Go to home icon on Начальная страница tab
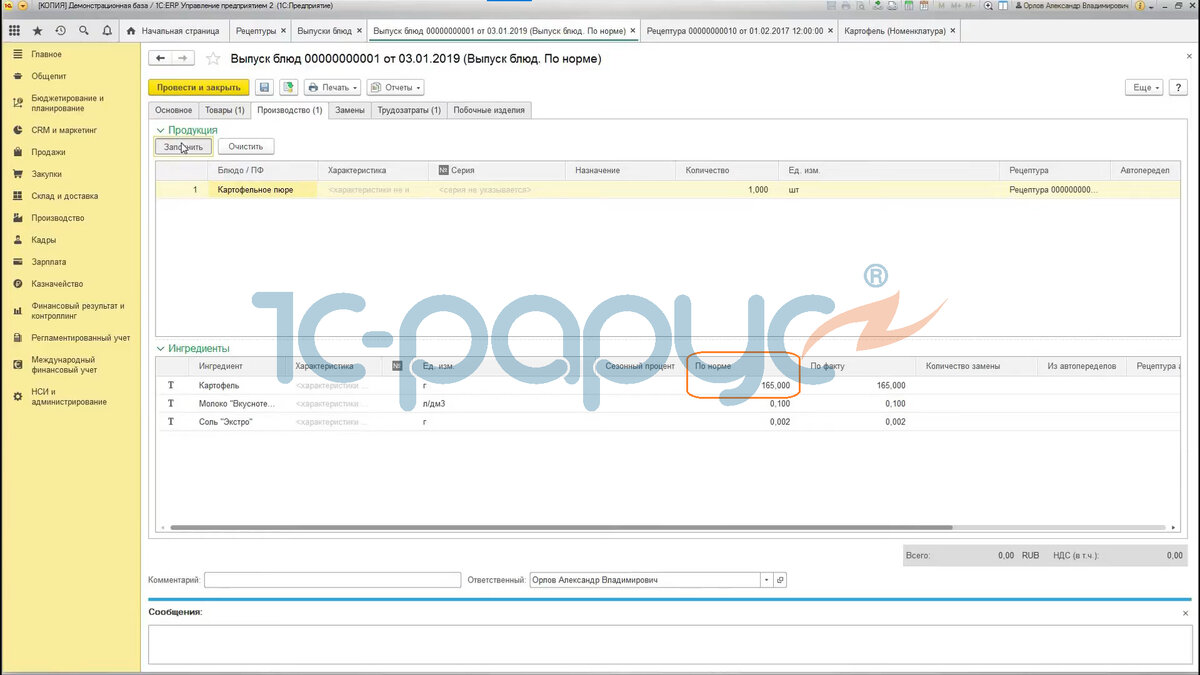 pyautogui.click(x=131, y=31)
